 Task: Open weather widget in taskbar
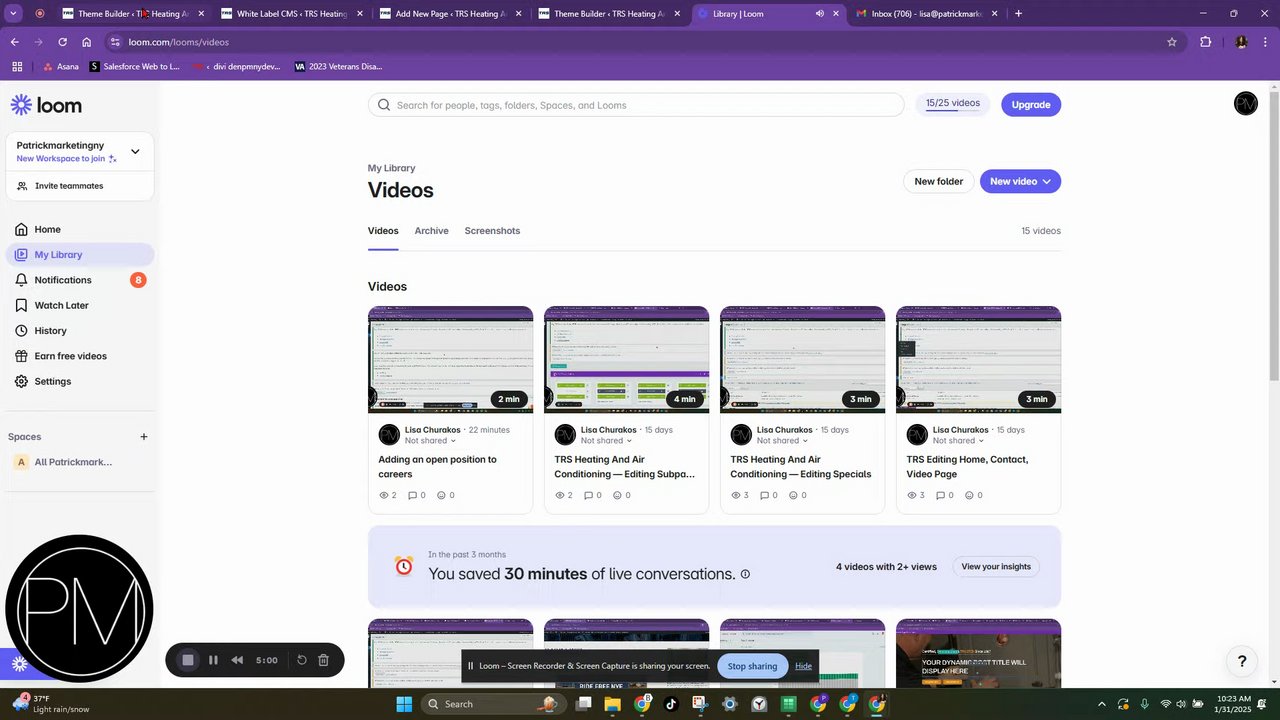50,704
